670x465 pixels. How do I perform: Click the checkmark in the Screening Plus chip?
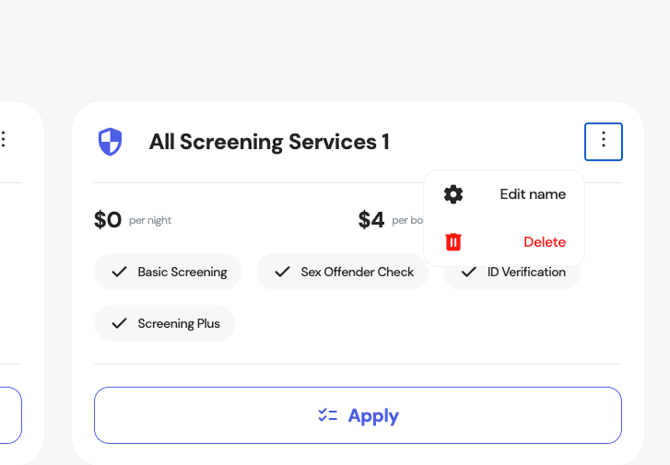[x=119, y=324]
